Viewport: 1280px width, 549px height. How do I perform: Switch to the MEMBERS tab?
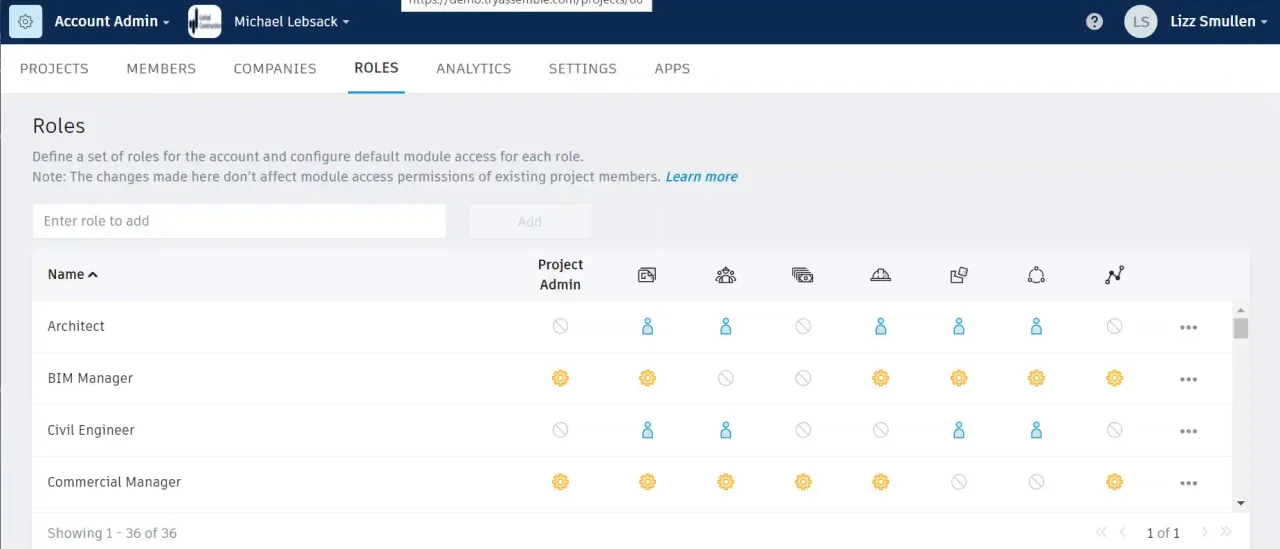[x=161, y=69]
